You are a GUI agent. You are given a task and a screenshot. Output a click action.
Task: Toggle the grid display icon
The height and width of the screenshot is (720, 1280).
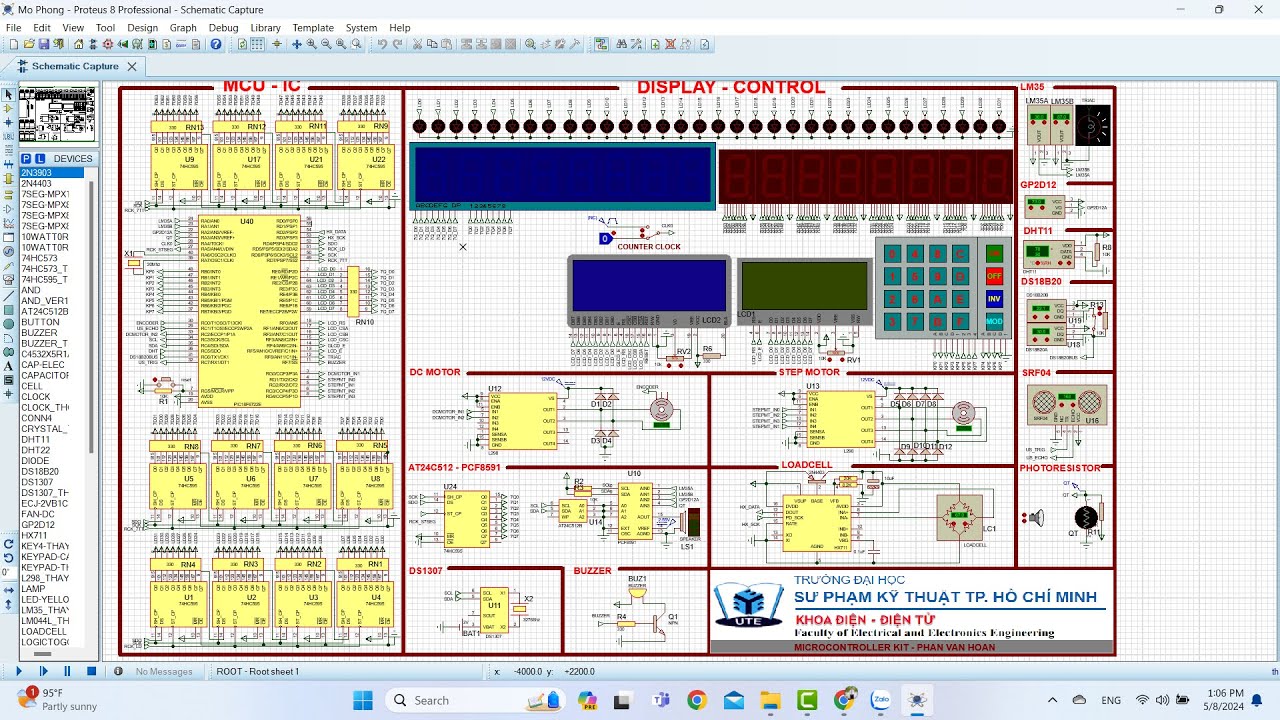[x=258, y=44]
